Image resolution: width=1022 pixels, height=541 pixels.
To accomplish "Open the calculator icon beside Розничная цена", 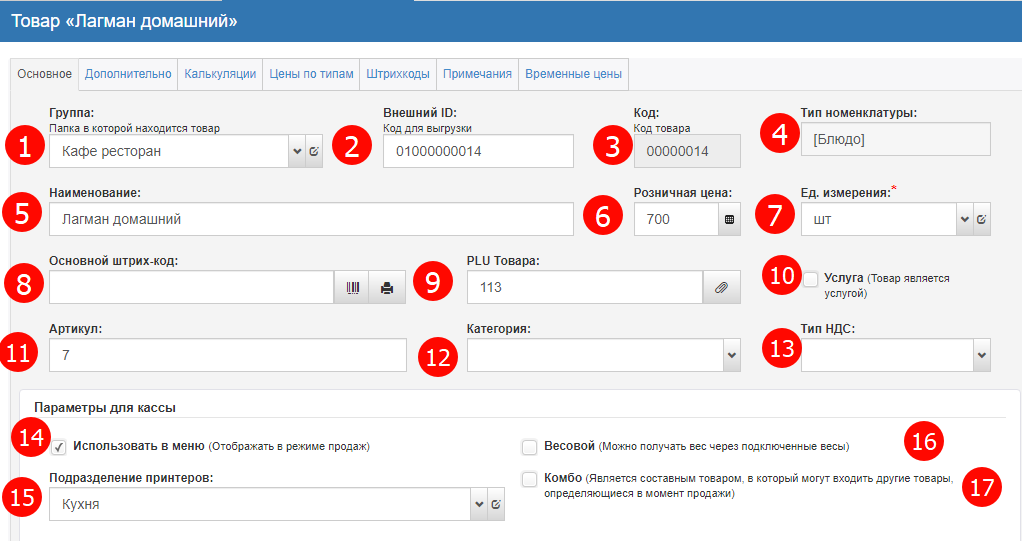I will point(729,220).
